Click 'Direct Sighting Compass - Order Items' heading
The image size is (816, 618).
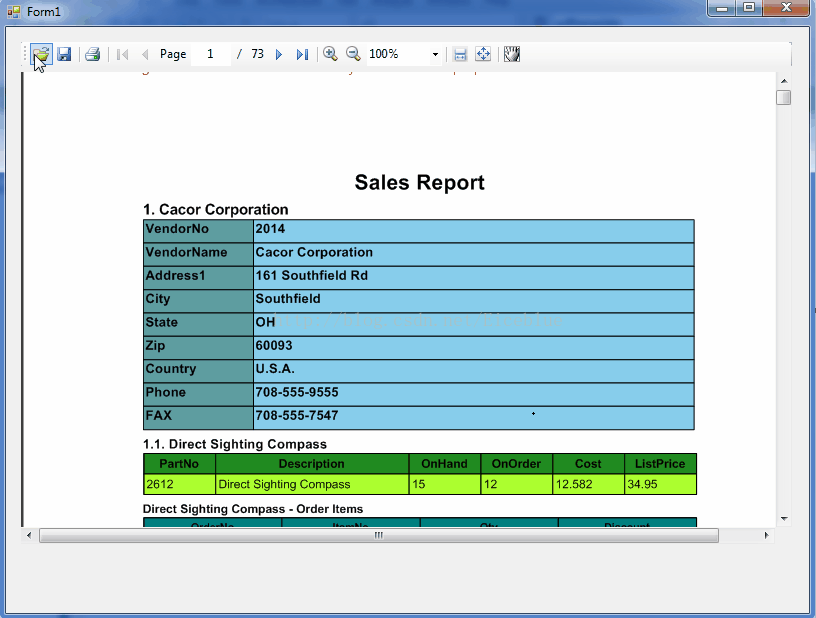[x=253, y=509]
